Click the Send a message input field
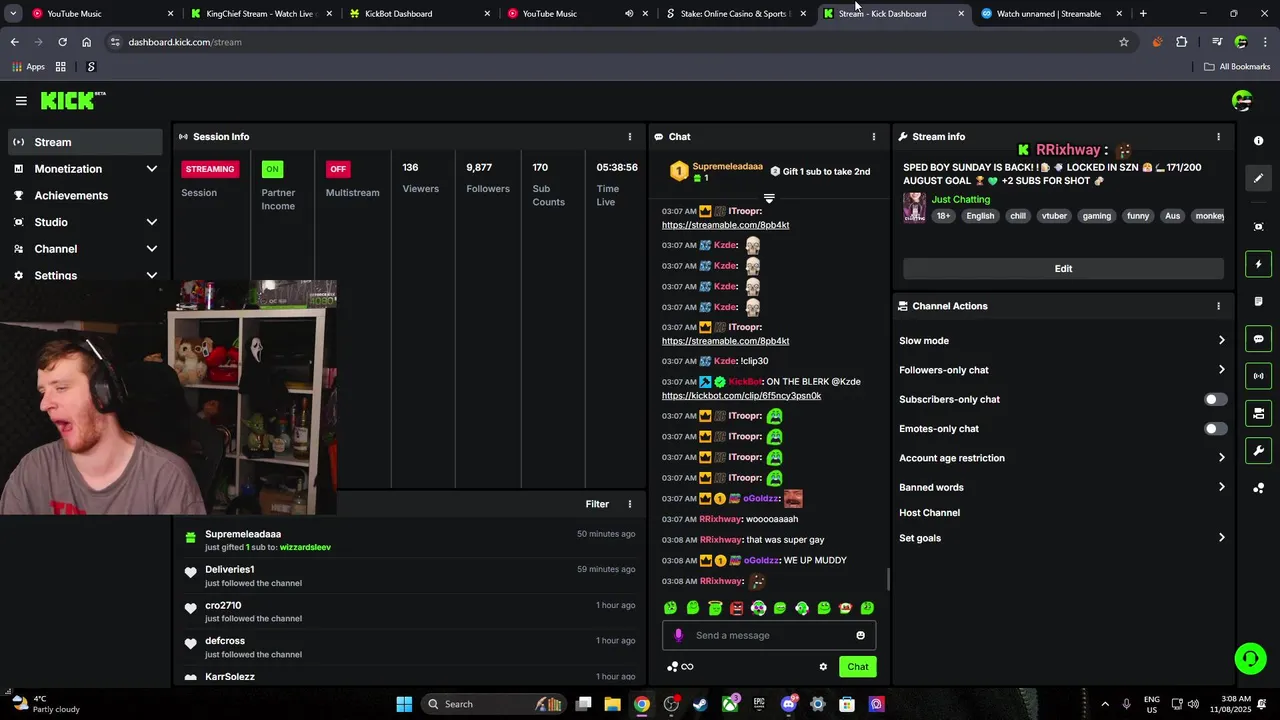This screenshot has width=1280, height=720. [769, 635]
